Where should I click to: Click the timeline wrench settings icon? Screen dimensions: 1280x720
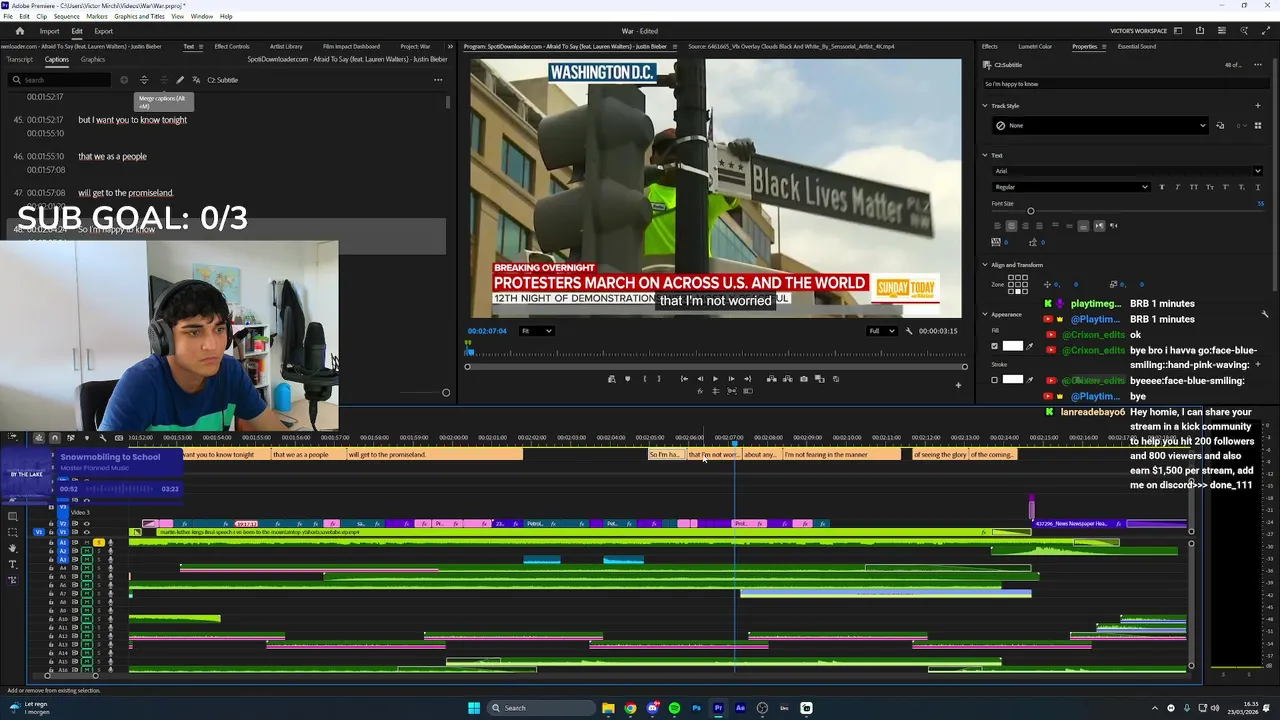[102, 438]
